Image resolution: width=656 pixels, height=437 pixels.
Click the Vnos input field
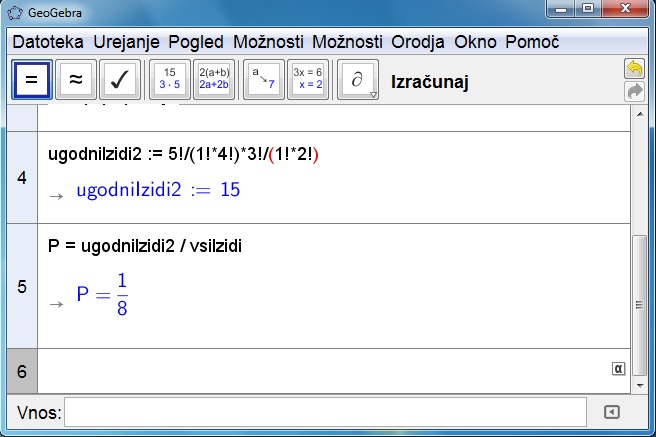(325, 412)
